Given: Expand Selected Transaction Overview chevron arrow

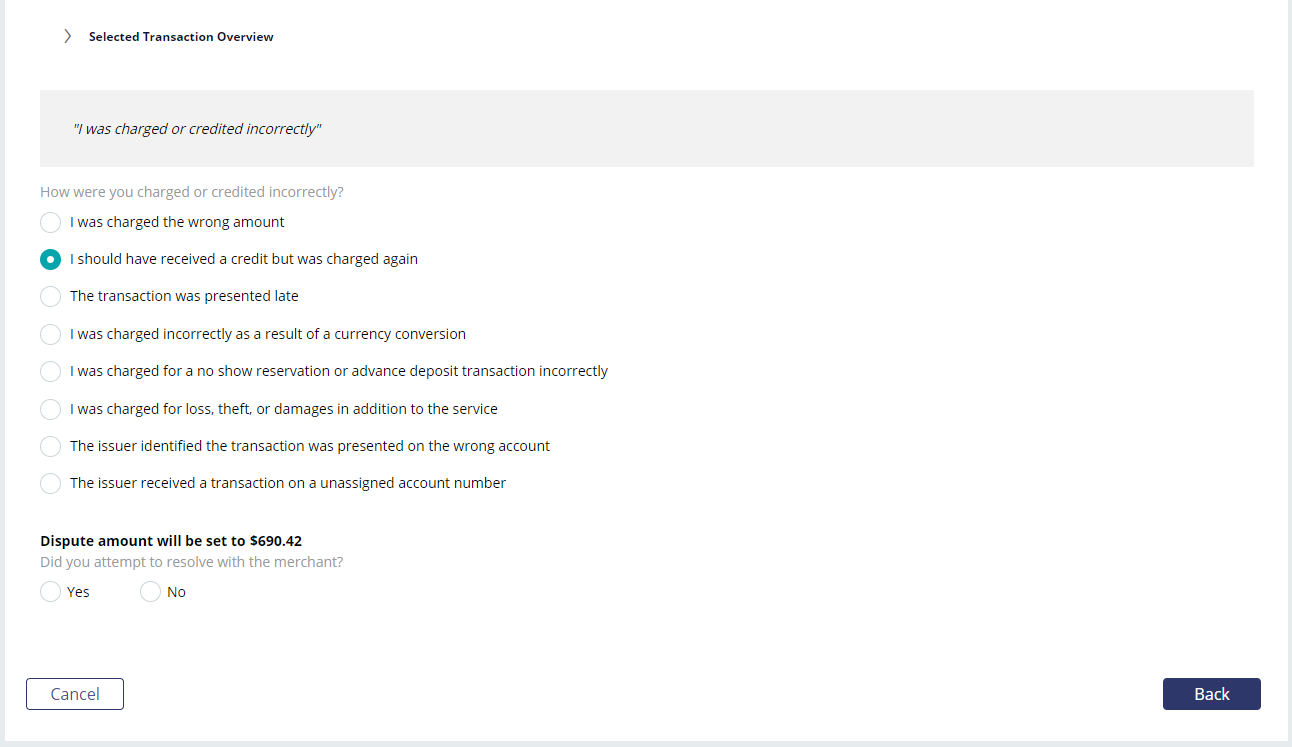Looking at the screenshot, I should pos(67,36).
